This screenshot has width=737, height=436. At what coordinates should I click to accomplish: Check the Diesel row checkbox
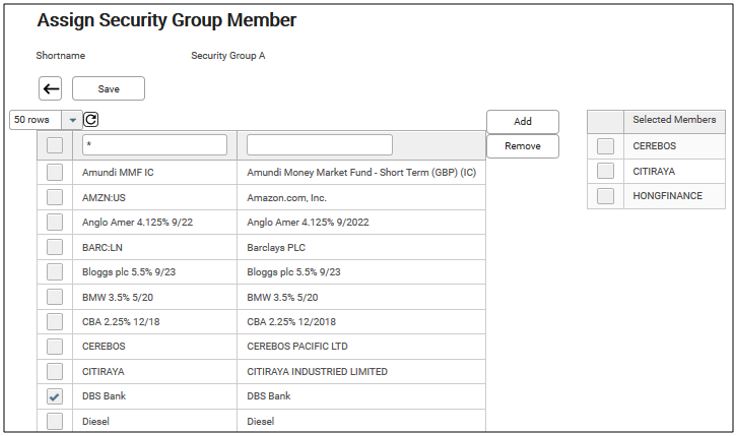point(55,422)
